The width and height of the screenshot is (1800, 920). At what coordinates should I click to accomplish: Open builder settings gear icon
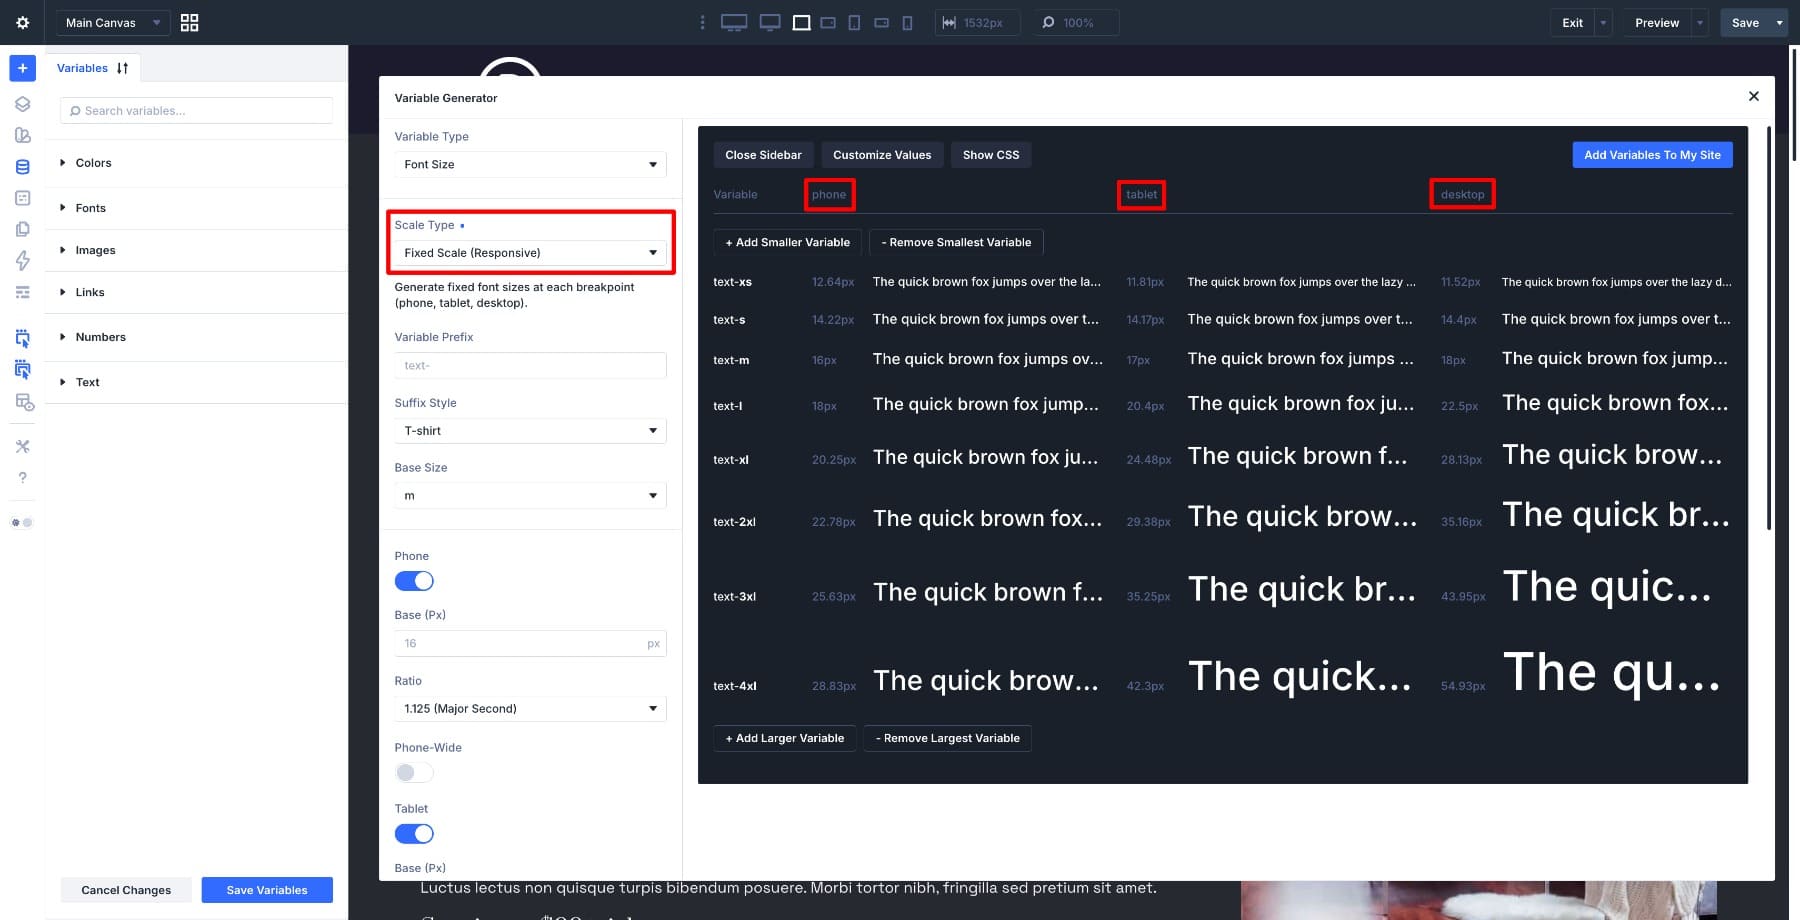(x=22, y=22)
